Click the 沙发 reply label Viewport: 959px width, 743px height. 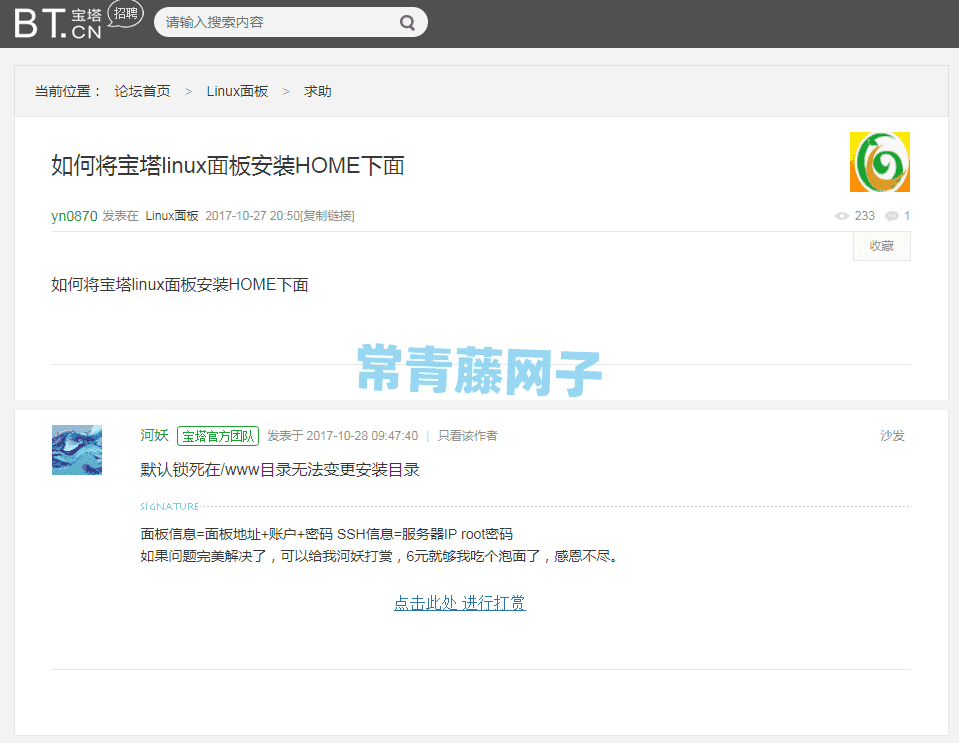tap(892, 435)
